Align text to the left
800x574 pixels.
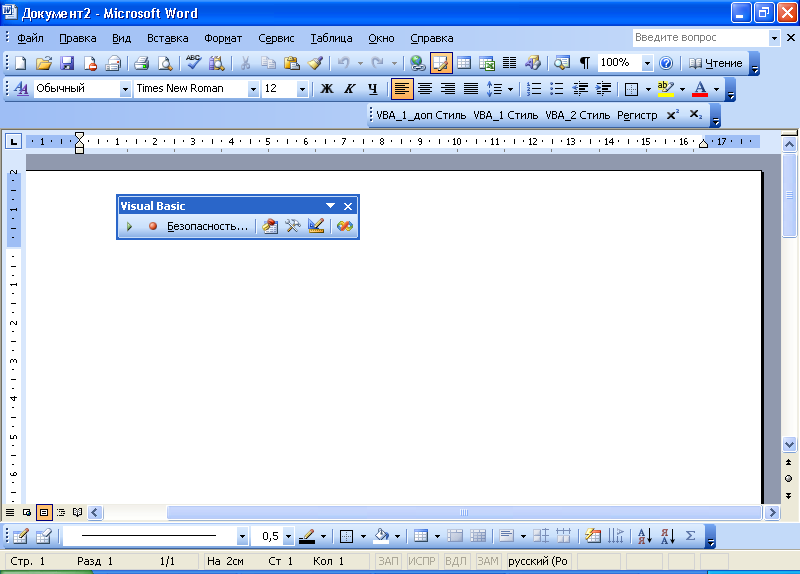[402, 89]
